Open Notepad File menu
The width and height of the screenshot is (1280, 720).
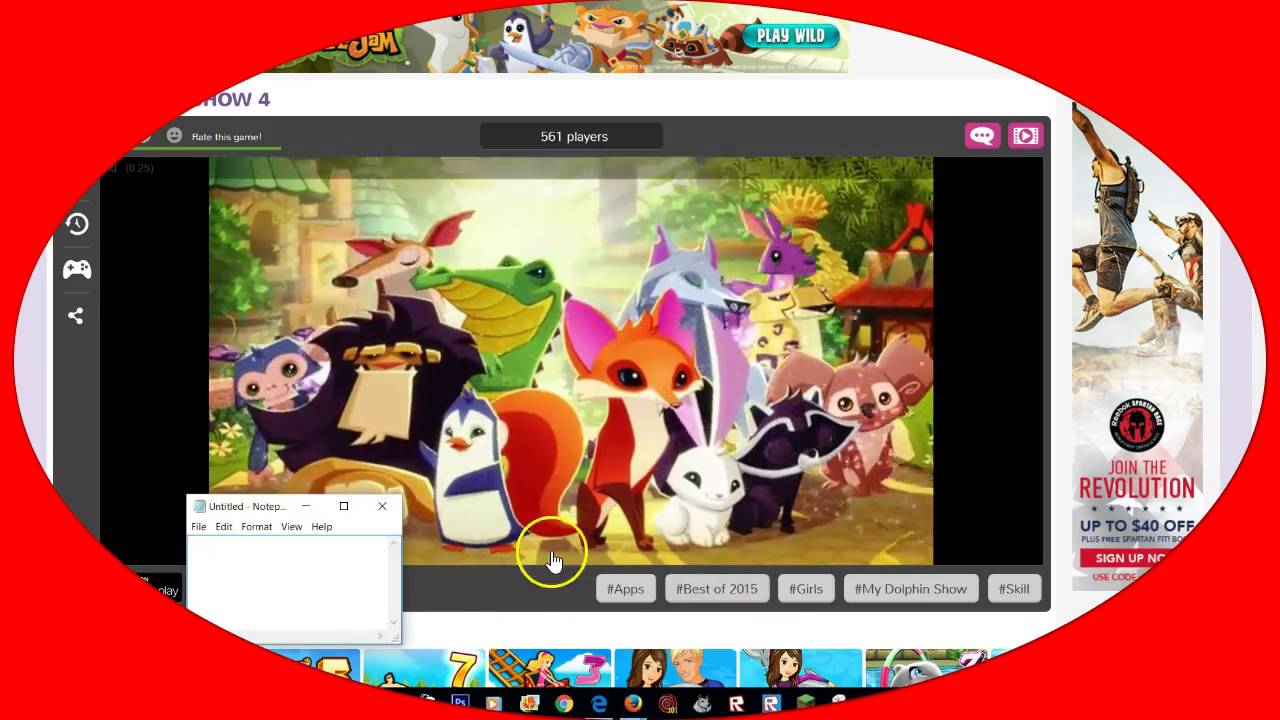pyautogui.click(x=199, y=527)
